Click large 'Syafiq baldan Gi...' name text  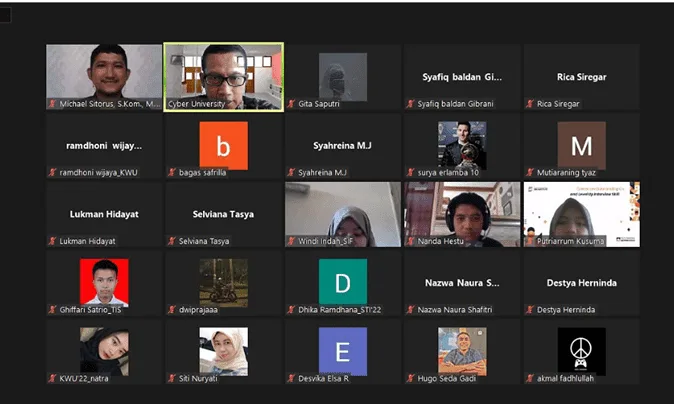coord(462,77)
